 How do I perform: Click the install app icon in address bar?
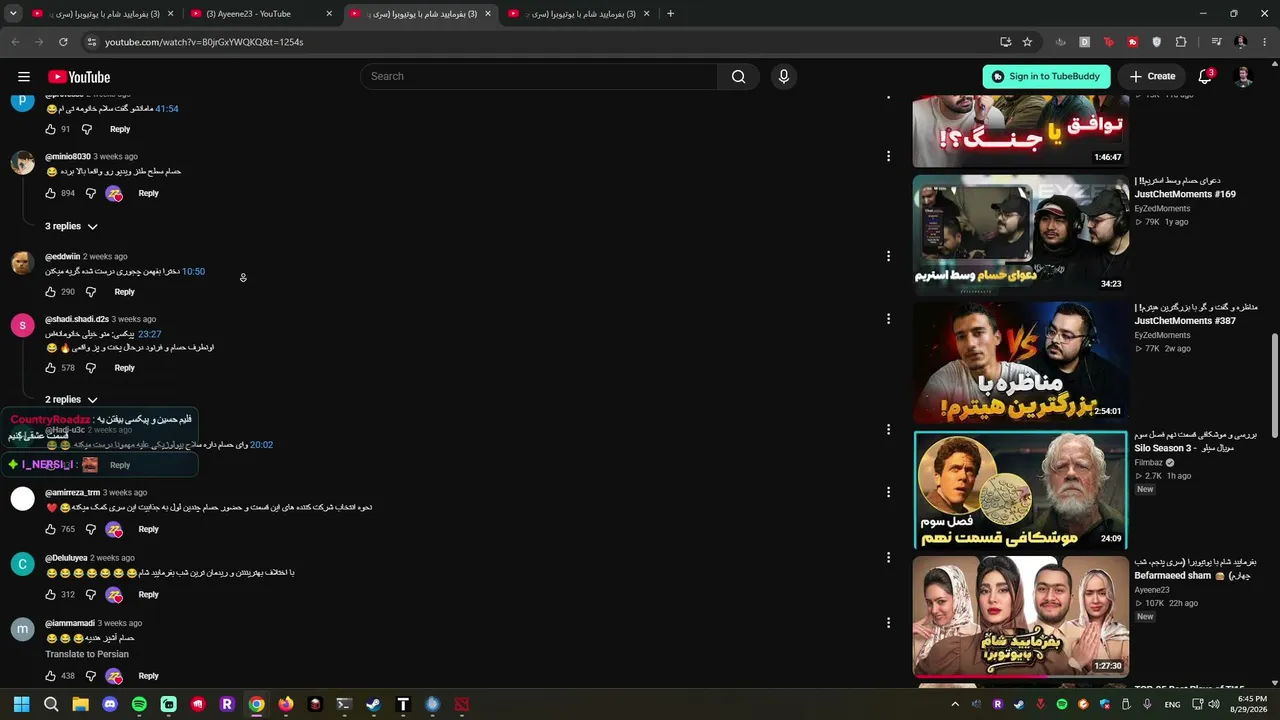[1005, 42]
